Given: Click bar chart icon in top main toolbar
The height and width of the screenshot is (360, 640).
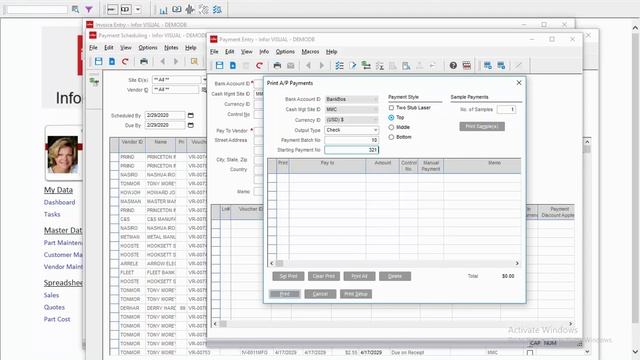Looking at the screenshot, I should (x=163, y=9).
